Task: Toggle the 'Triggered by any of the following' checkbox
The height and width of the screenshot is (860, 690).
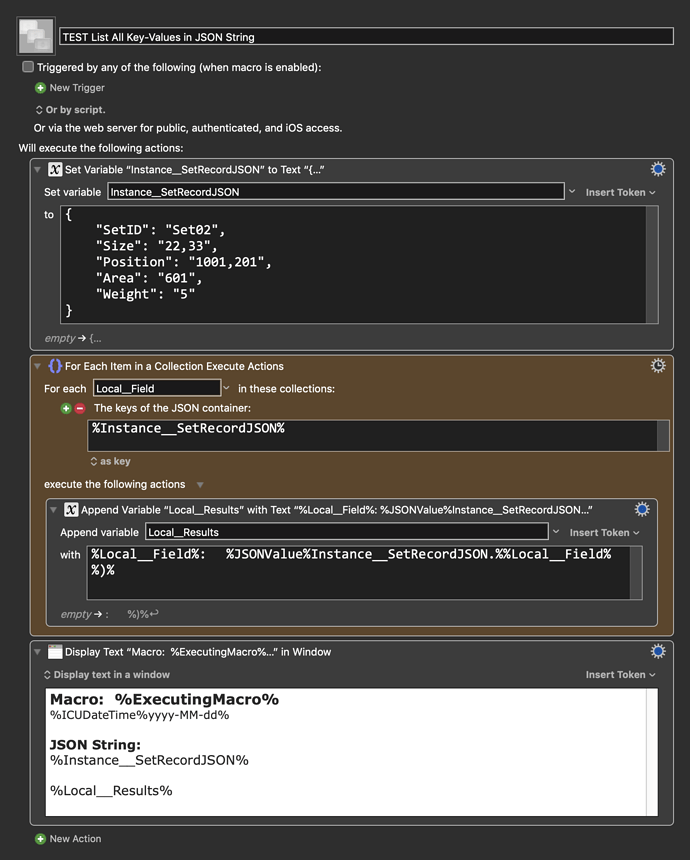Action: point(28,67)
